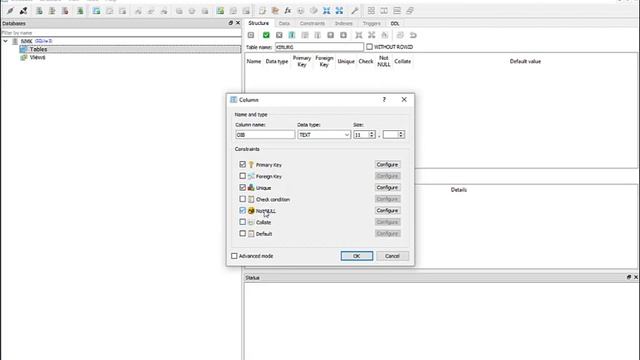Open the Constraints tab

coord(312,23)
